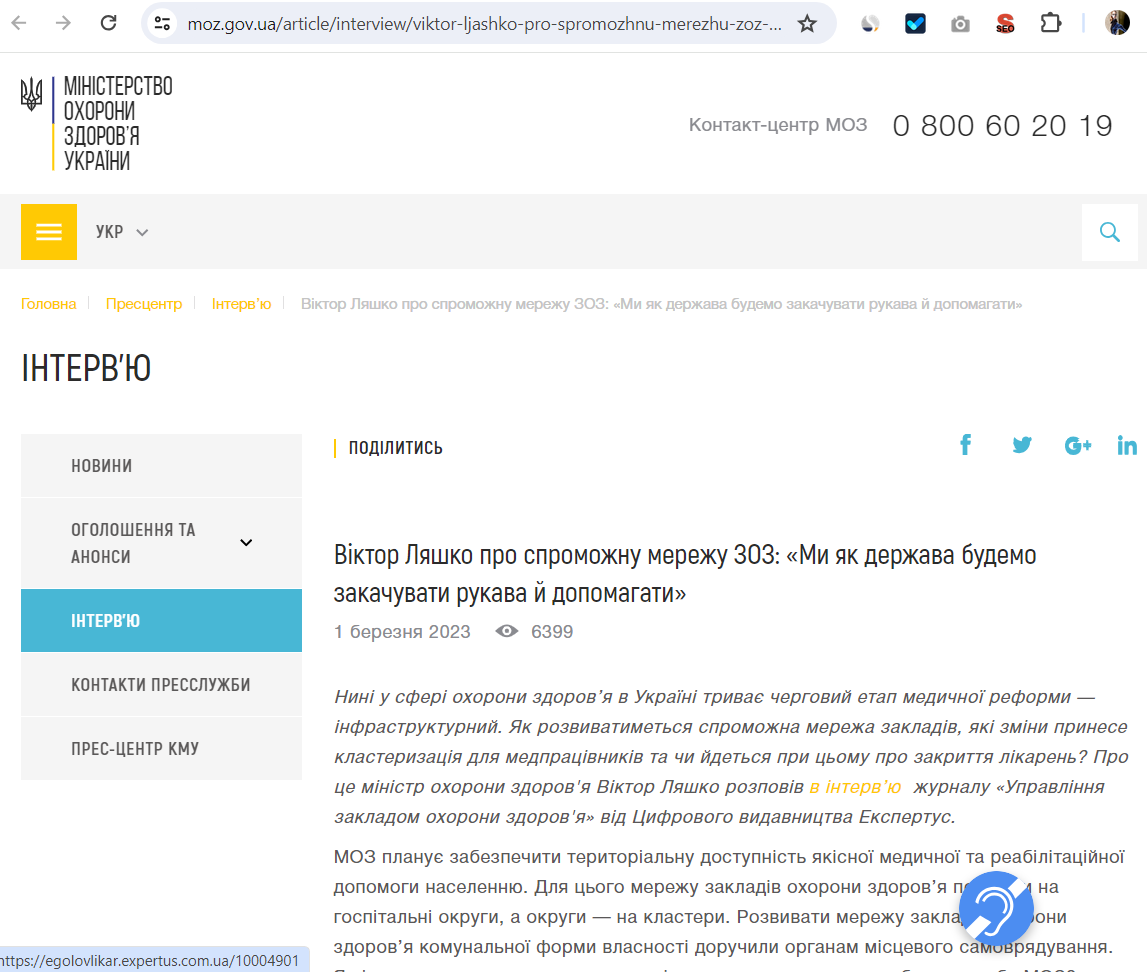Open the site search magnifier
Screen dimensions: 1147x972
(1110, 231)
